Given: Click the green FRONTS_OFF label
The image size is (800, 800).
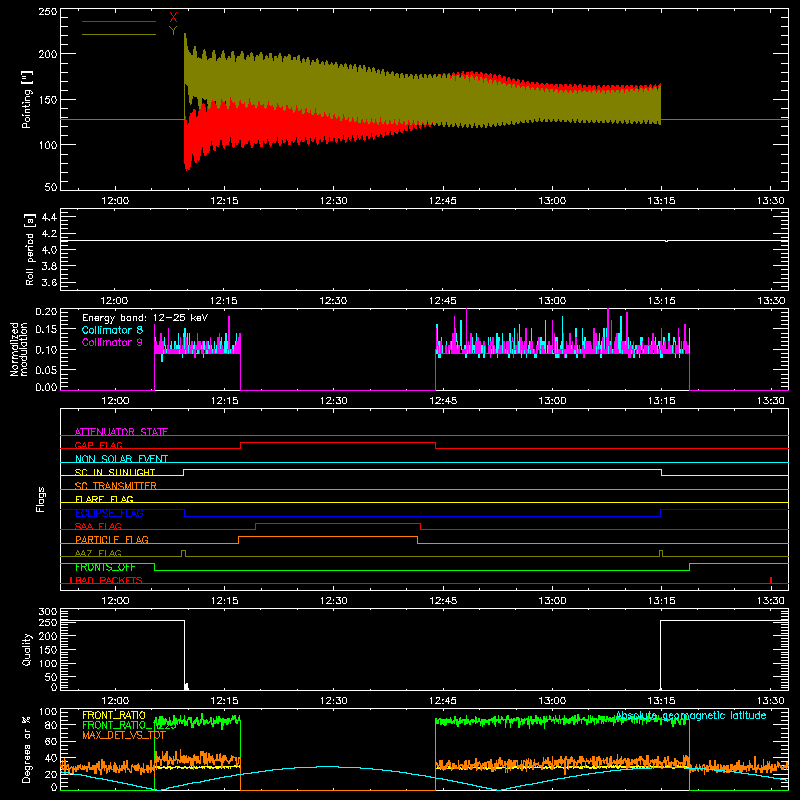Looking at the screenshot, I should click(x=105, y=567).
